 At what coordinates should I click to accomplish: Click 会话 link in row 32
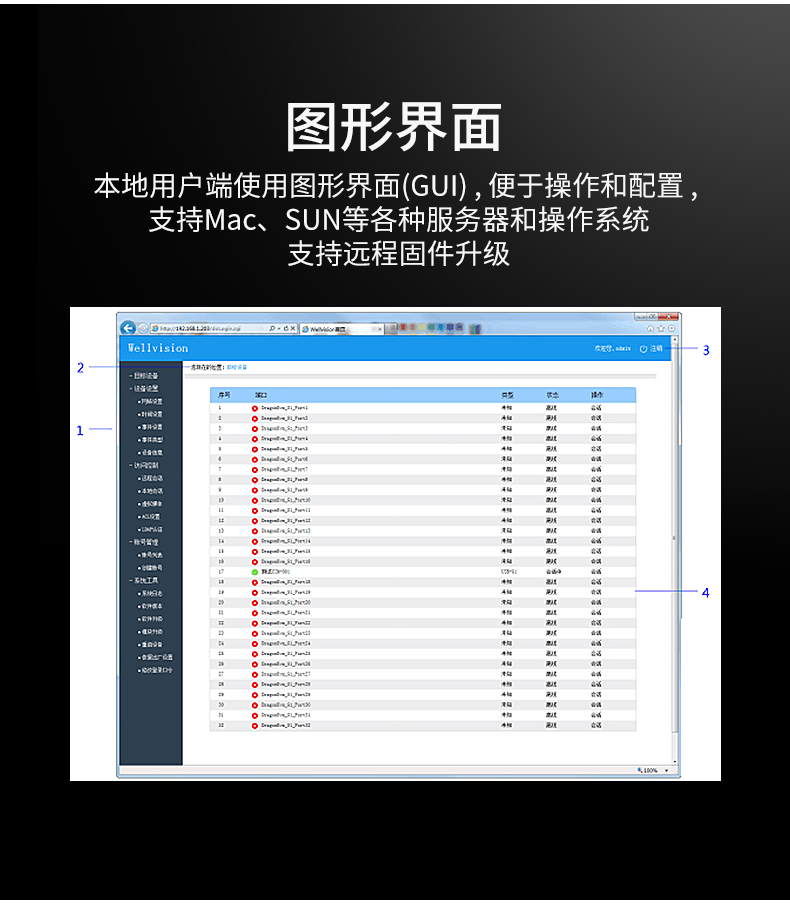[596, 725]
